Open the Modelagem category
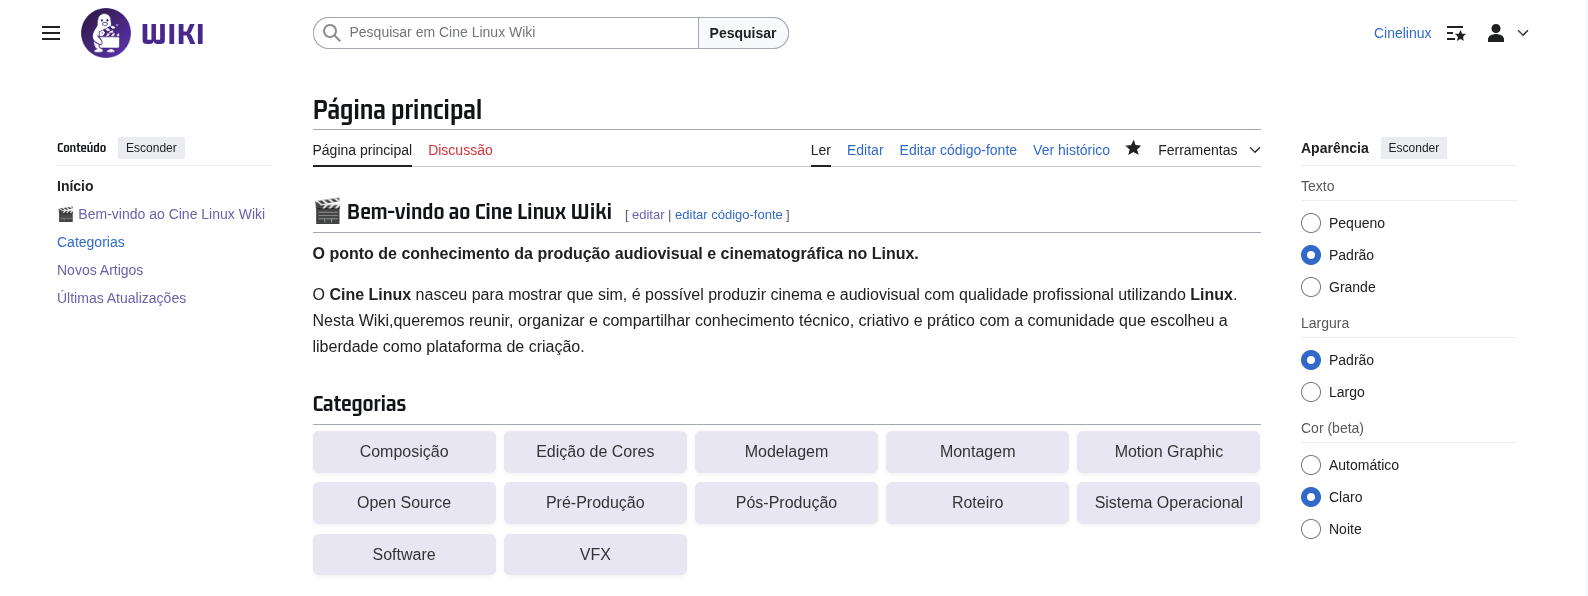 786,452
